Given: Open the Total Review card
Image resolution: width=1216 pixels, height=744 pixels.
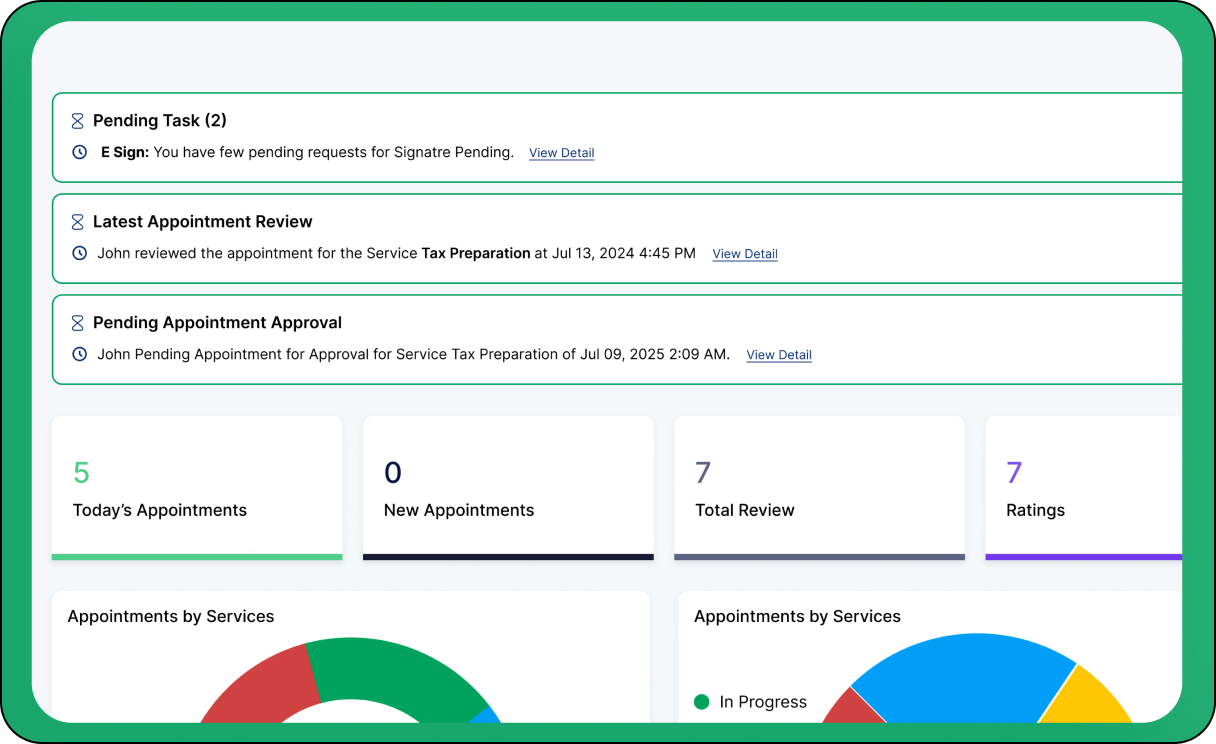Looking at the screenshot, I should [x=819, y=488].
